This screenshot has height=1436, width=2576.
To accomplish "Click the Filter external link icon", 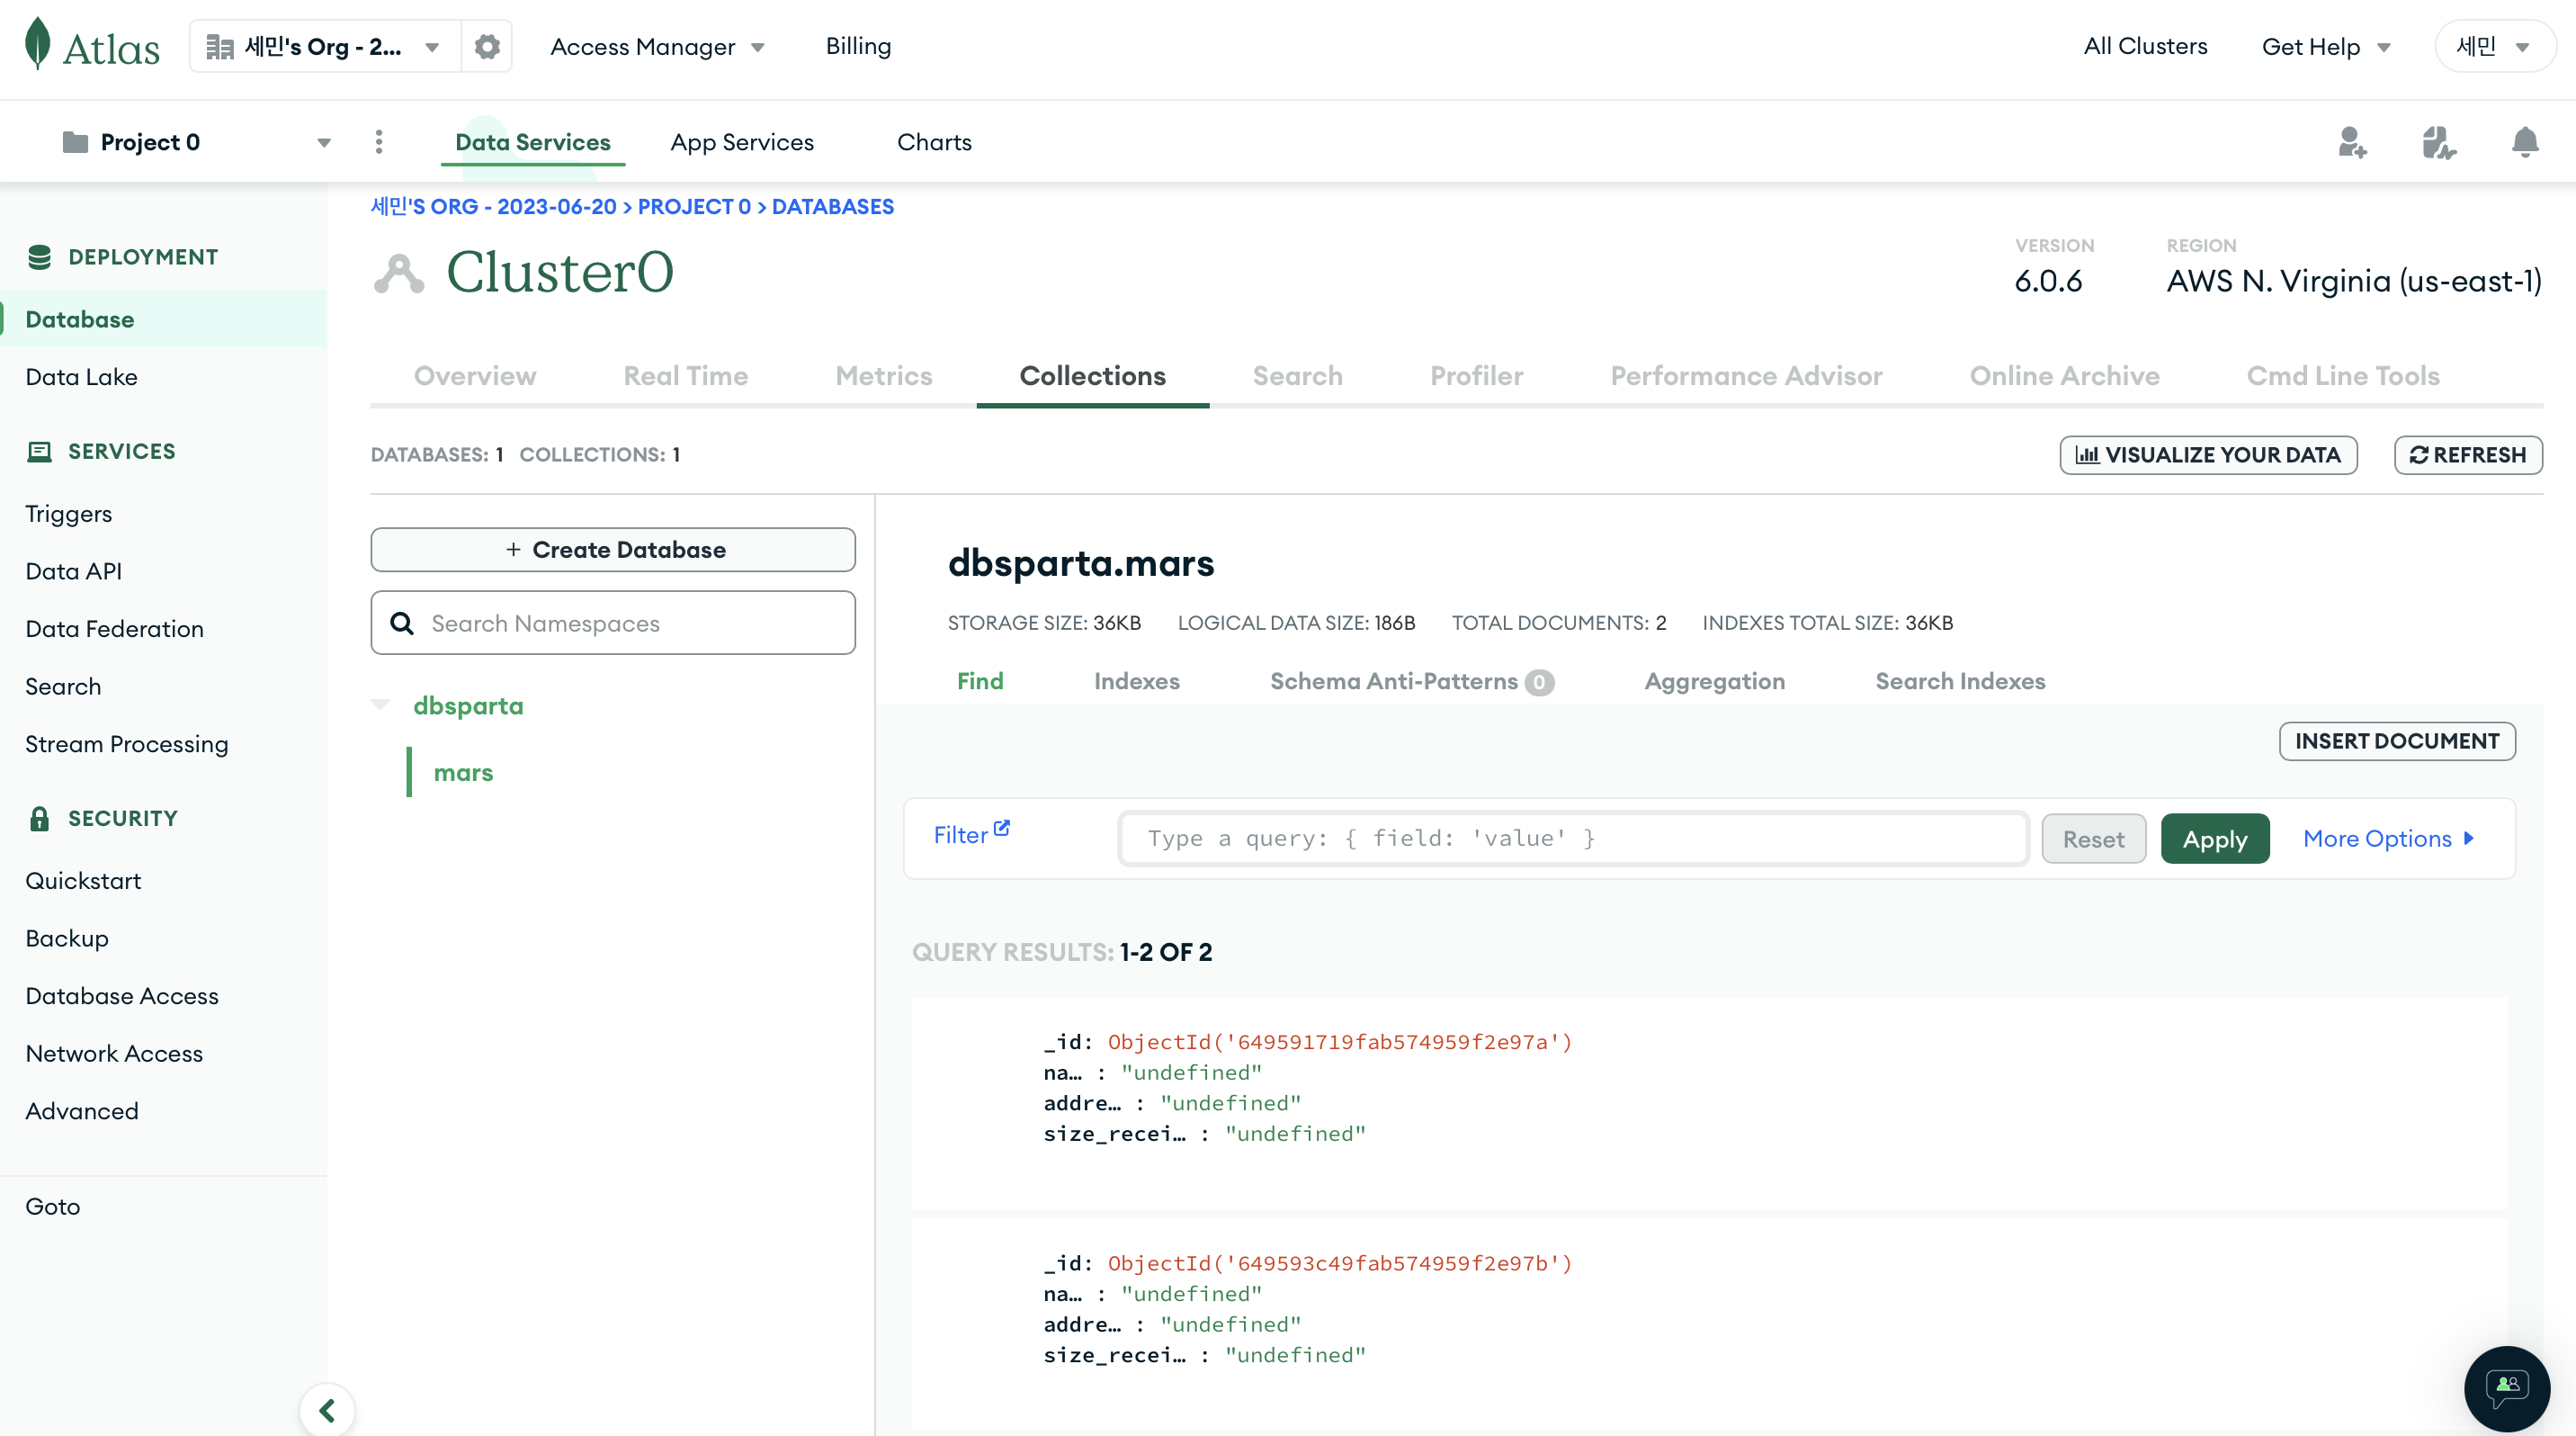I will (x=1002, y=828).
